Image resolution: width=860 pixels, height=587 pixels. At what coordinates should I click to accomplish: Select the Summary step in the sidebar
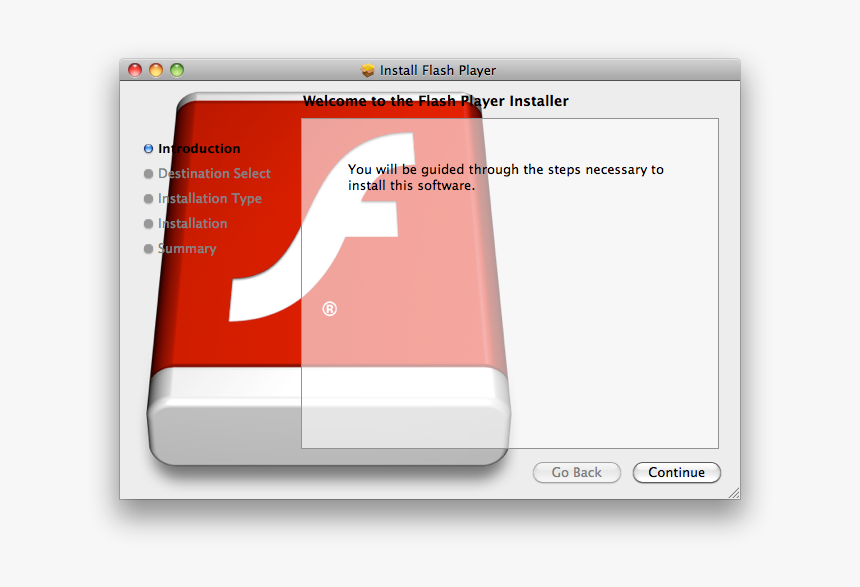tap(188, 248)
